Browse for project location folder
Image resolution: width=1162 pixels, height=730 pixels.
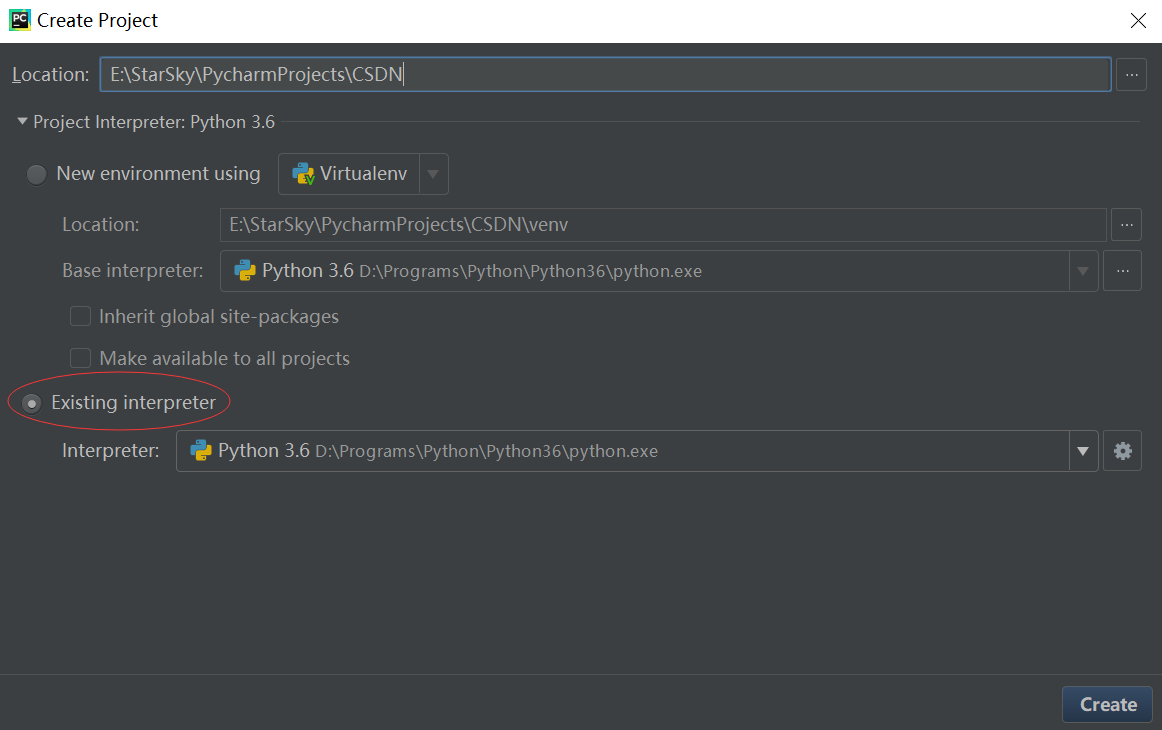click(x=1131, y=75)
